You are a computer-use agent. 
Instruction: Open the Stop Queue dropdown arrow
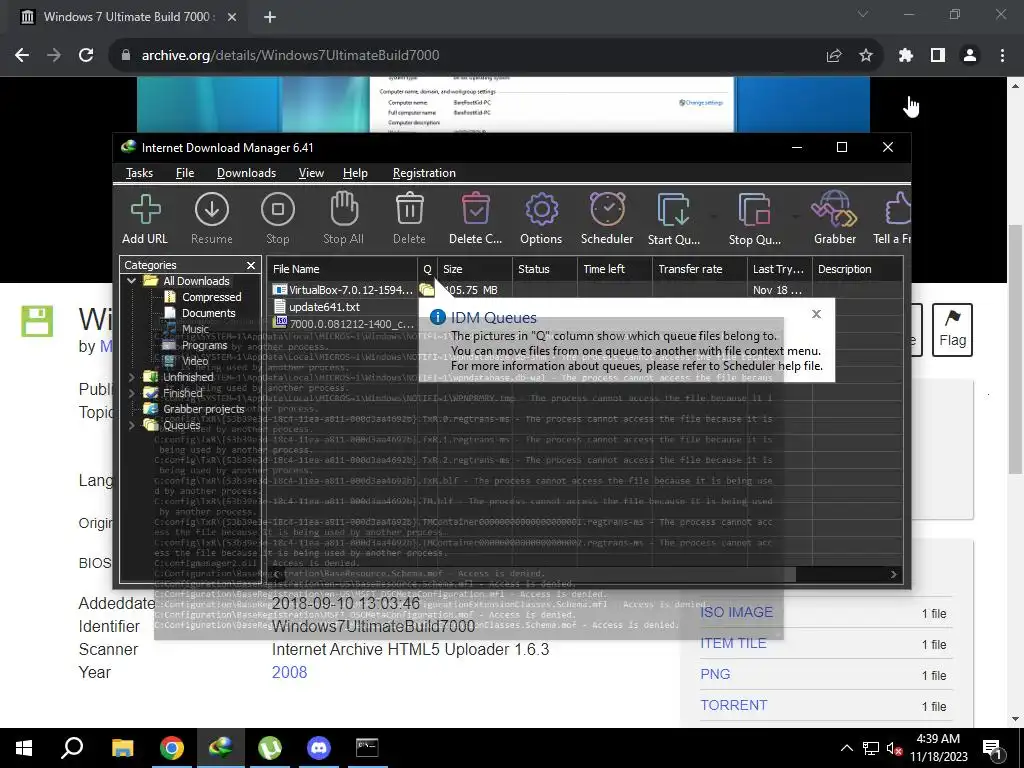coord(795,216)
